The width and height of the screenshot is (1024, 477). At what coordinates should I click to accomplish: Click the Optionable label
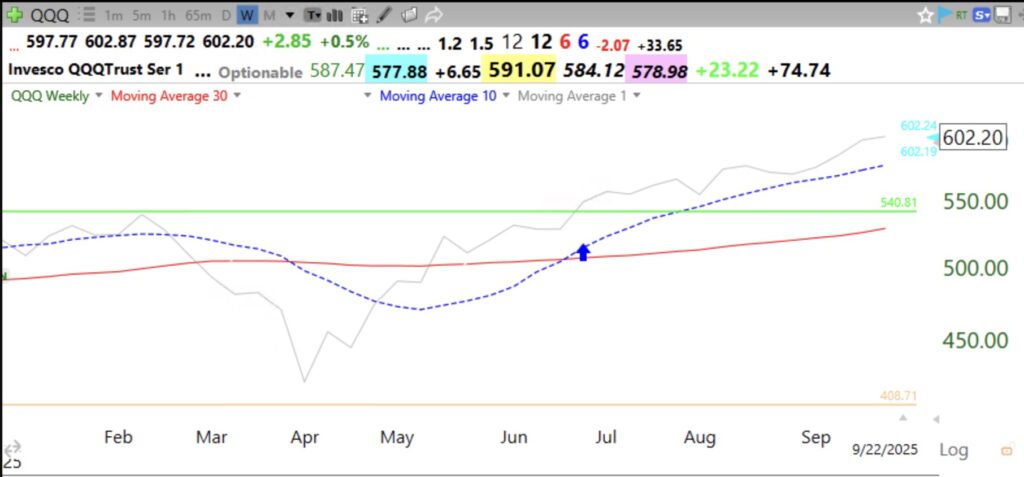tap(260, 73)
